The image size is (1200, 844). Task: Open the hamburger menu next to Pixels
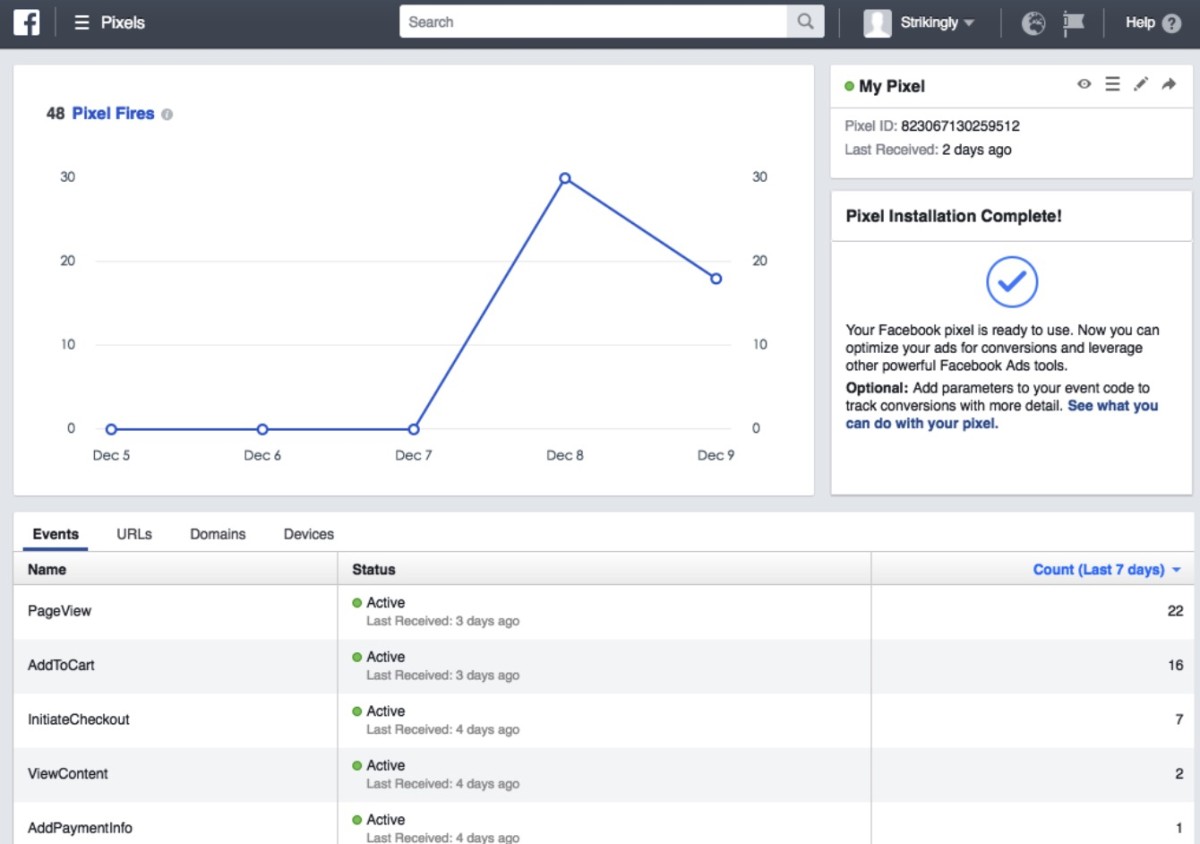pos(82,22)
